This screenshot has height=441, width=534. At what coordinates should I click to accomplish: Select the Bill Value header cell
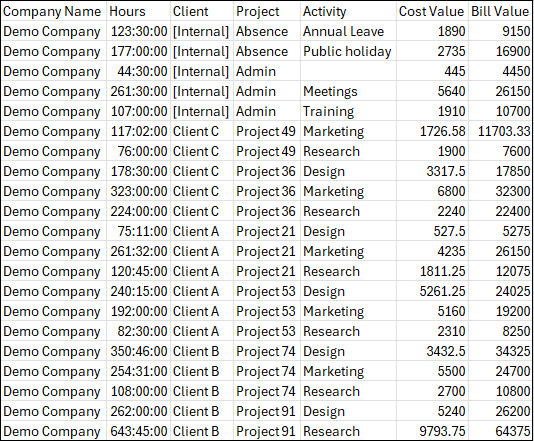pos(501,11)
